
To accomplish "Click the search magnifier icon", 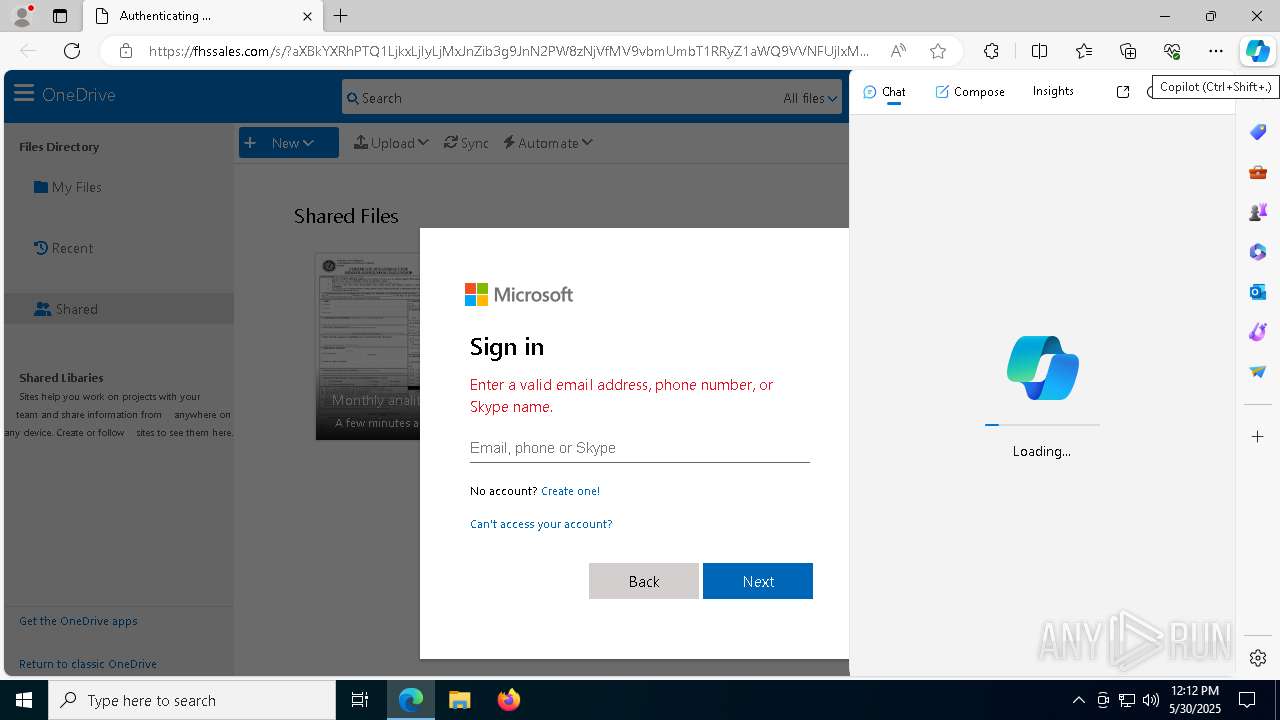I will pos(352,98).
